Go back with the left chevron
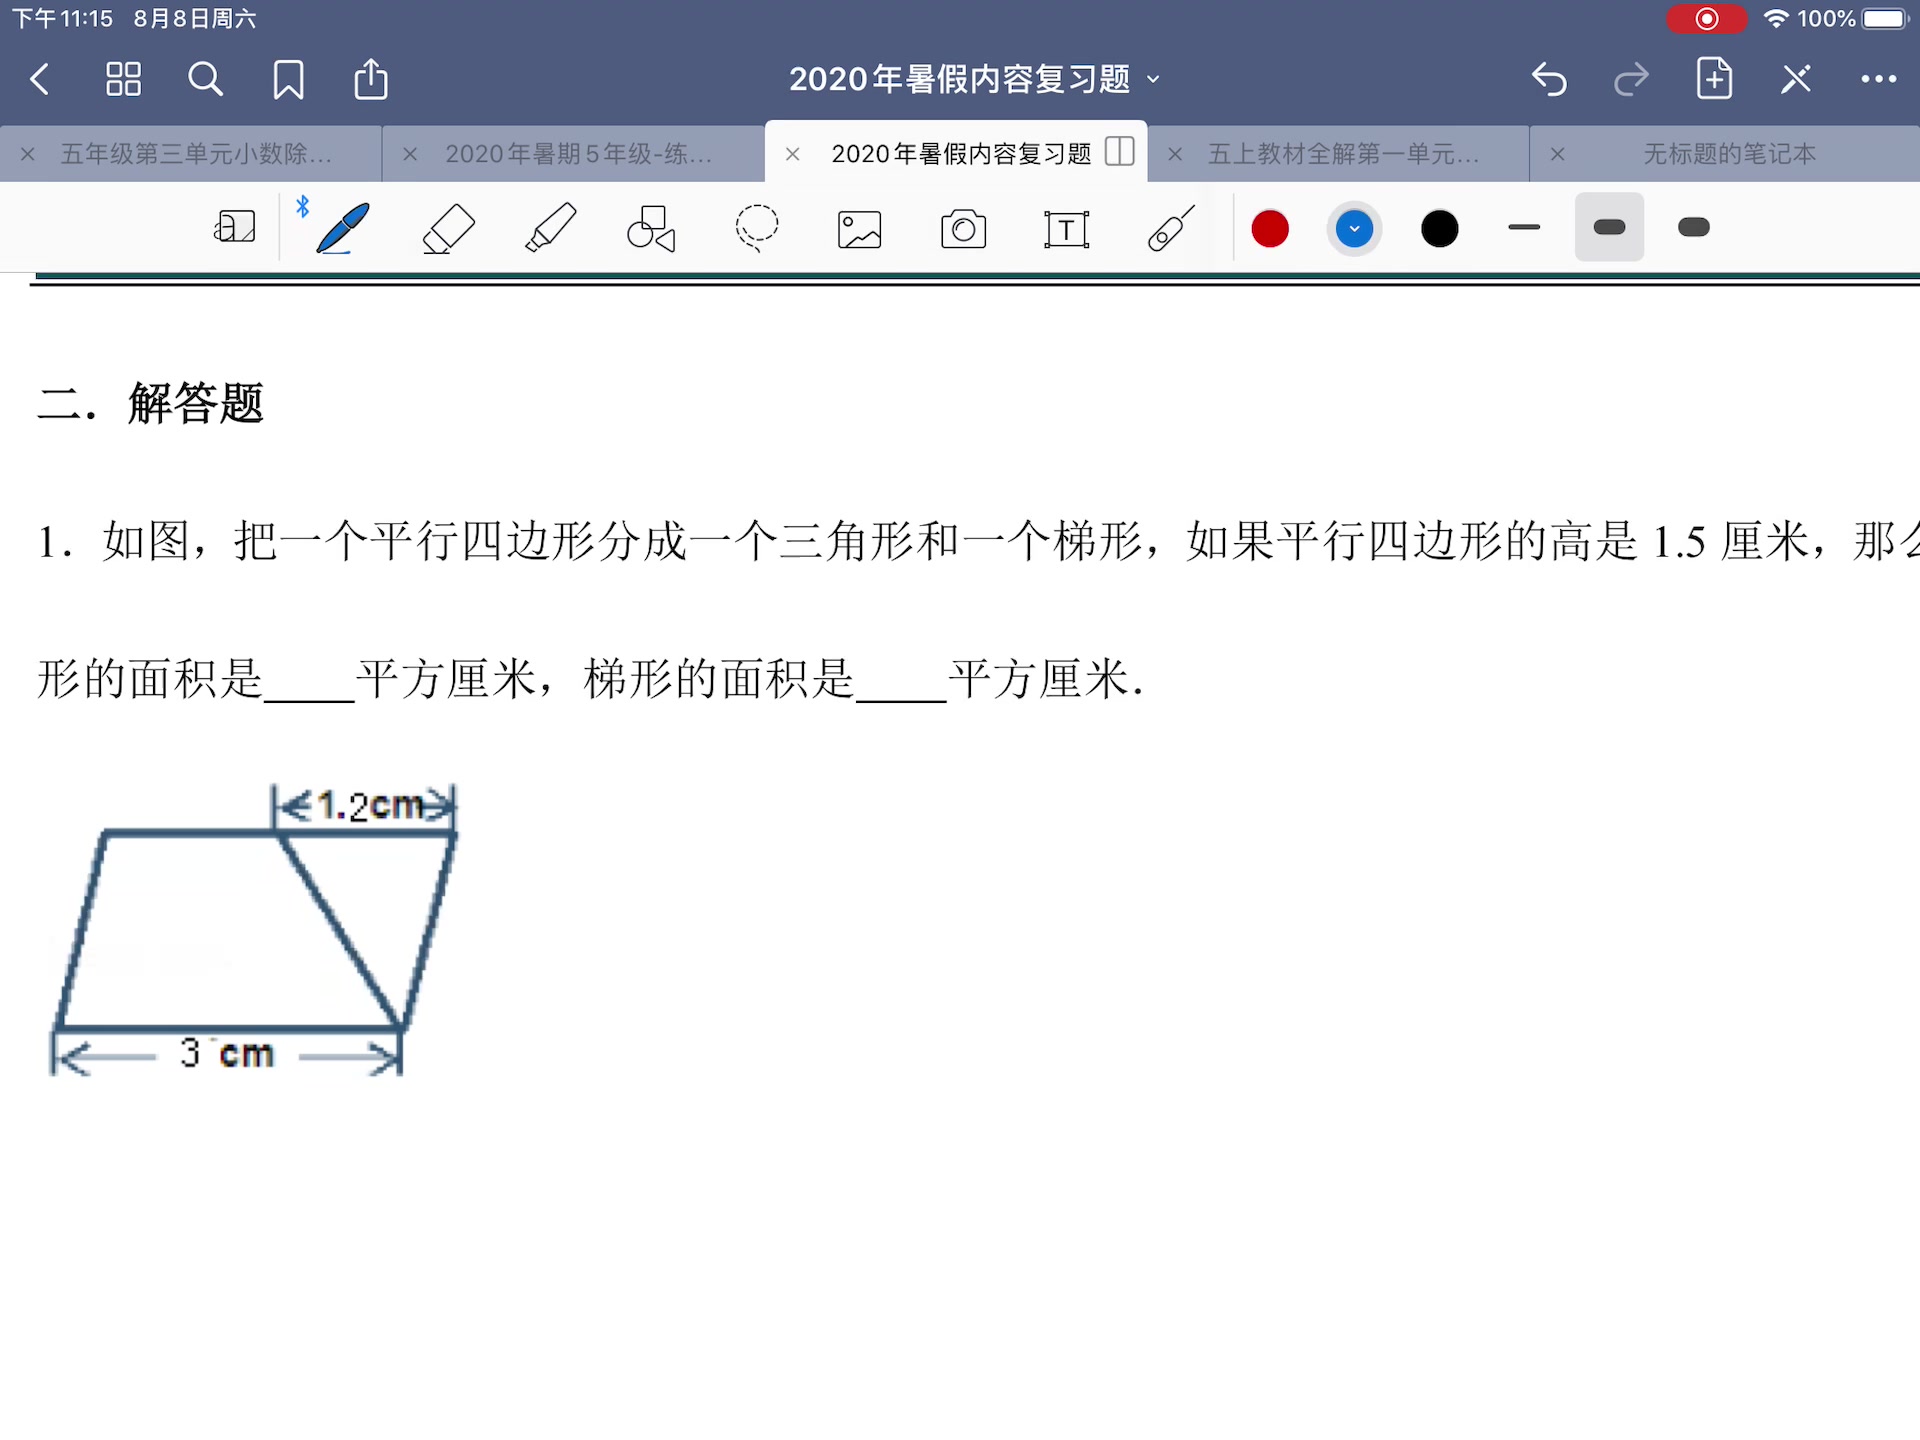1920x1440 pixels. pyautogui.click(x=40, y=79)
